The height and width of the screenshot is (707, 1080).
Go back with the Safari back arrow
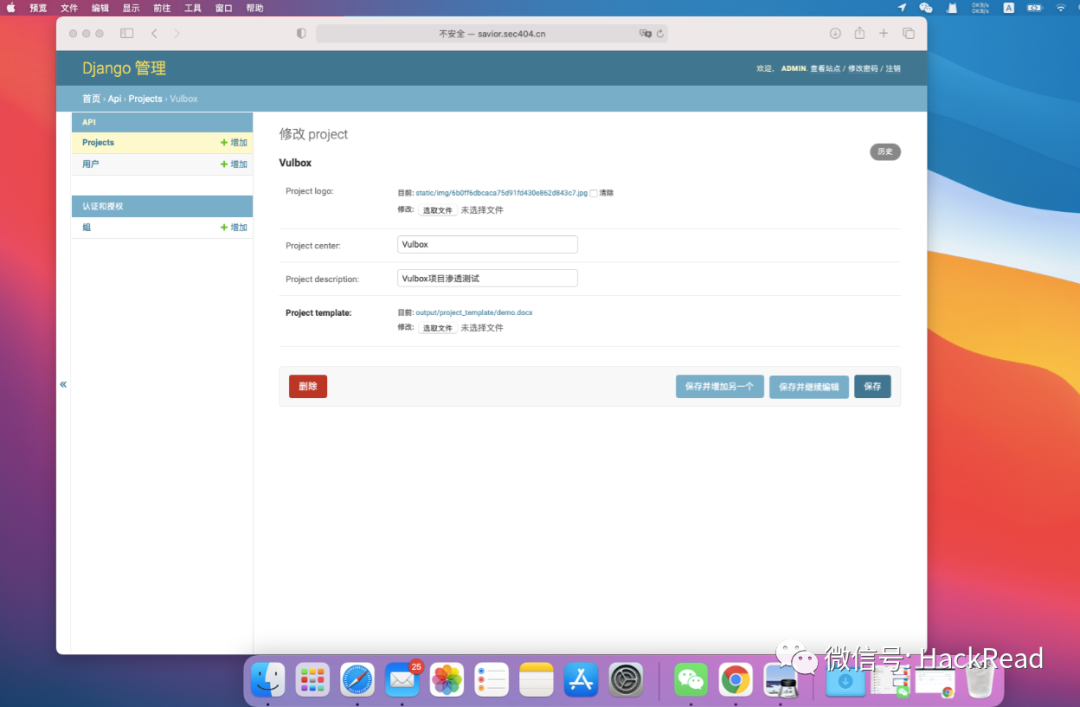coord(154,33)
